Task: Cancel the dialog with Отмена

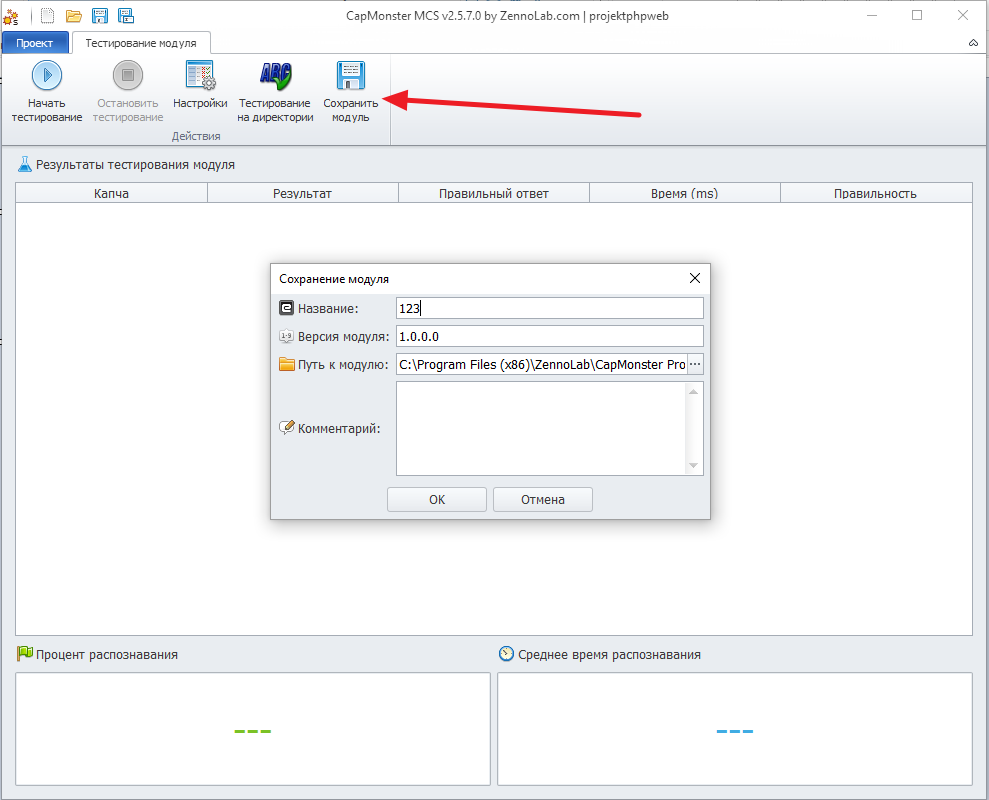Action: click(542, 500)
